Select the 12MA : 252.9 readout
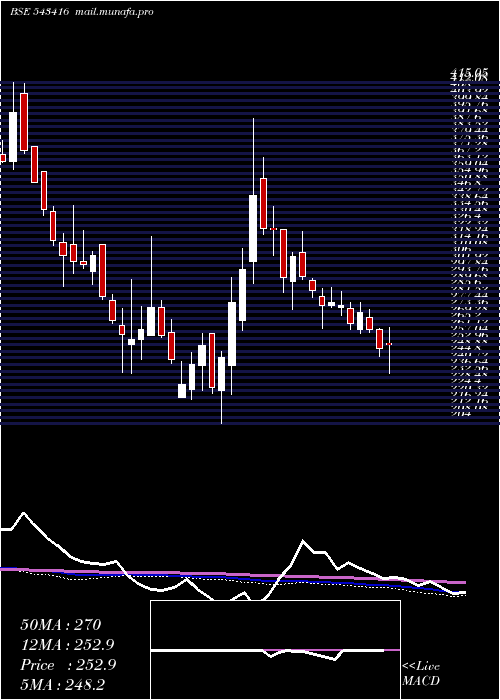 [67, 645]
